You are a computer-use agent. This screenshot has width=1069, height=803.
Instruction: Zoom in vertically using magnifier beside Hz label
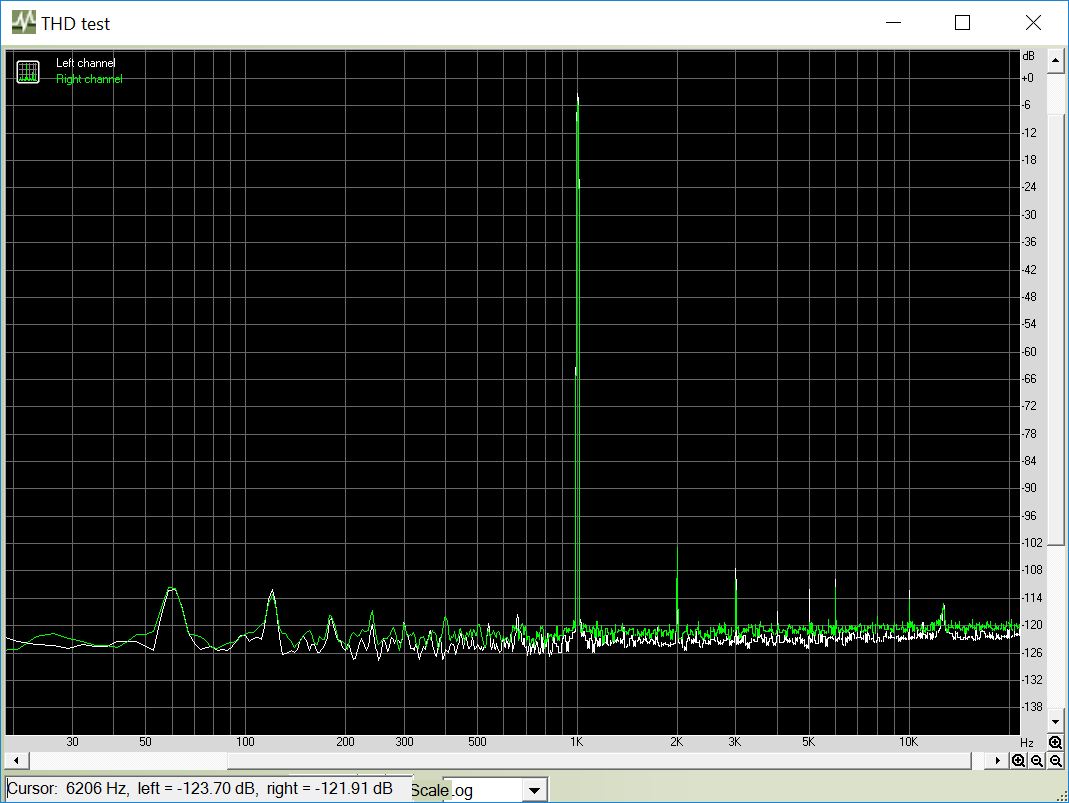click(1055, 742)
